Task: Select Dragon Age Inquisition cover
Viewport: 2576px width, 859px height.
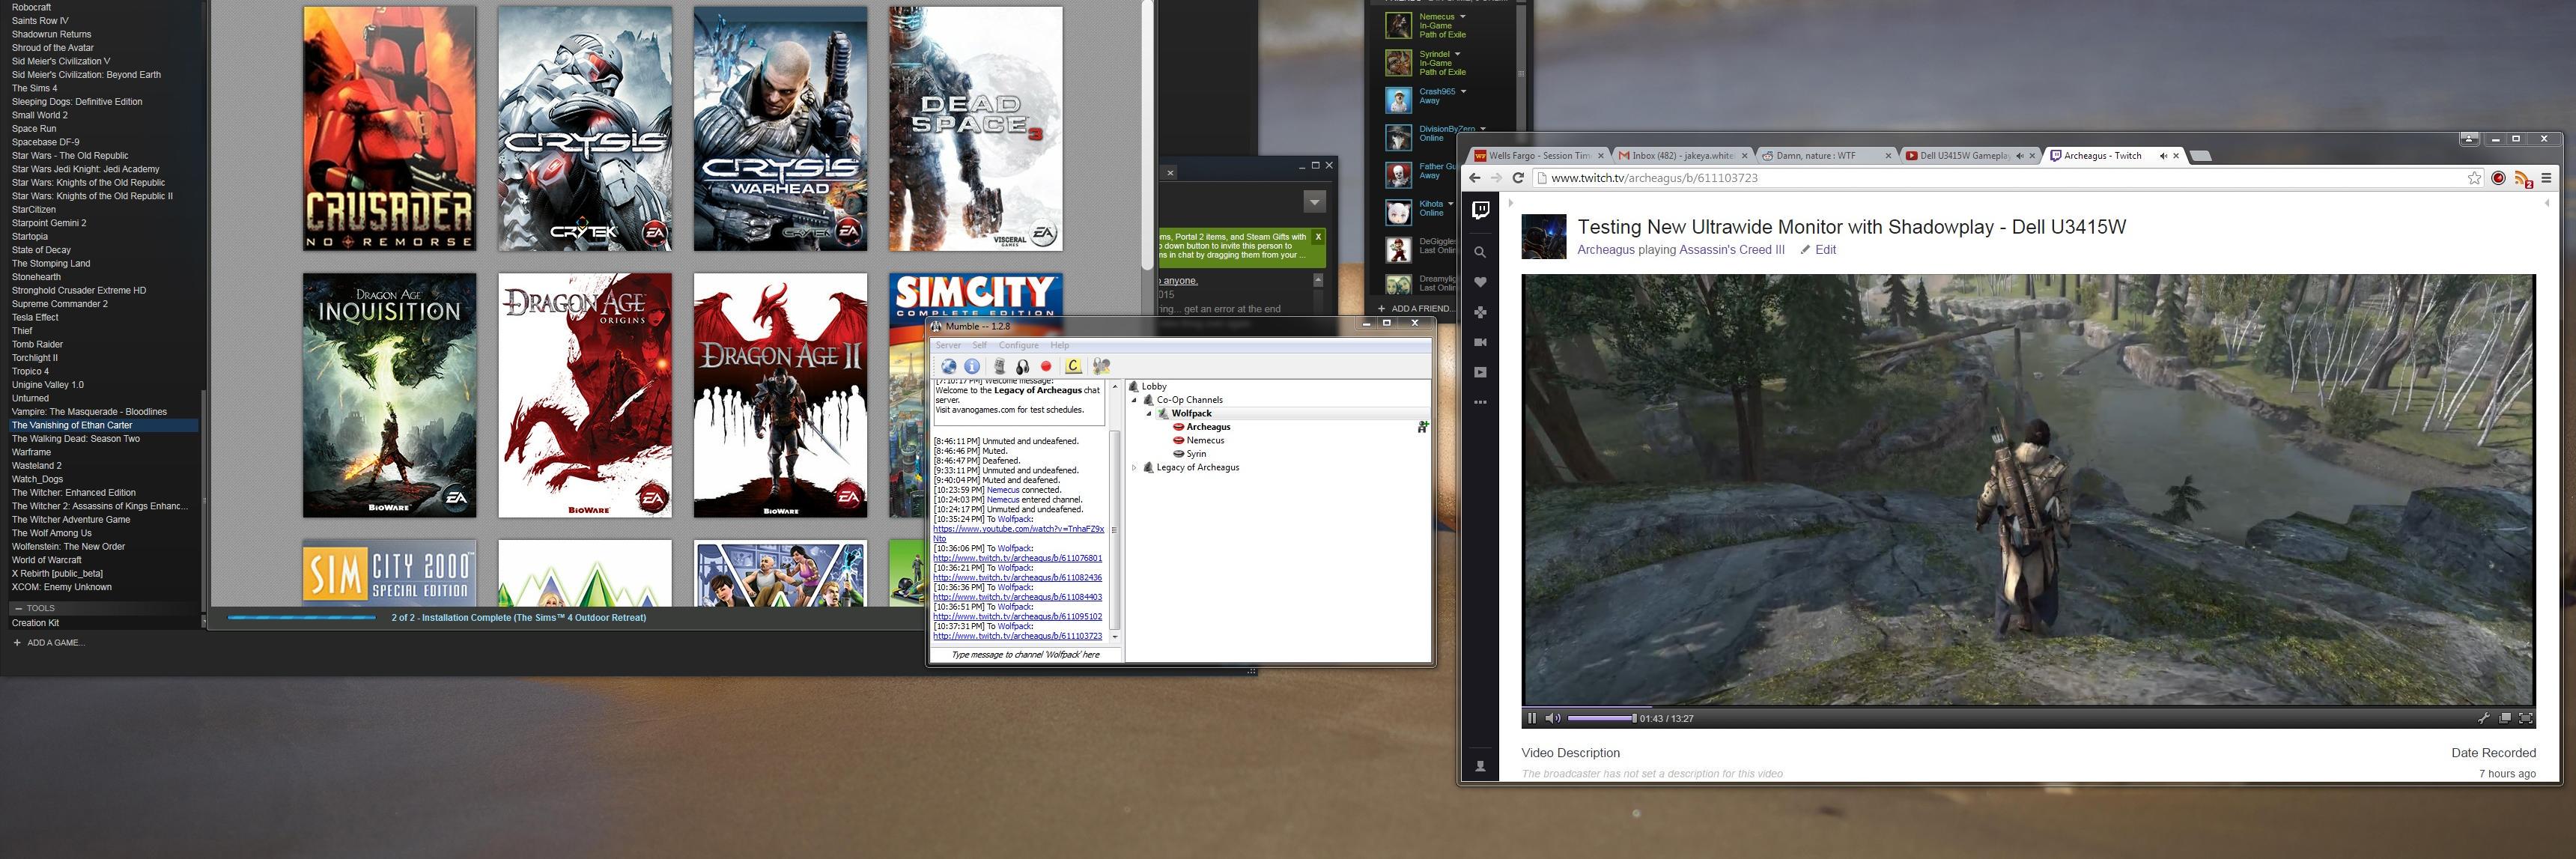Action: [x=390, y=395]
